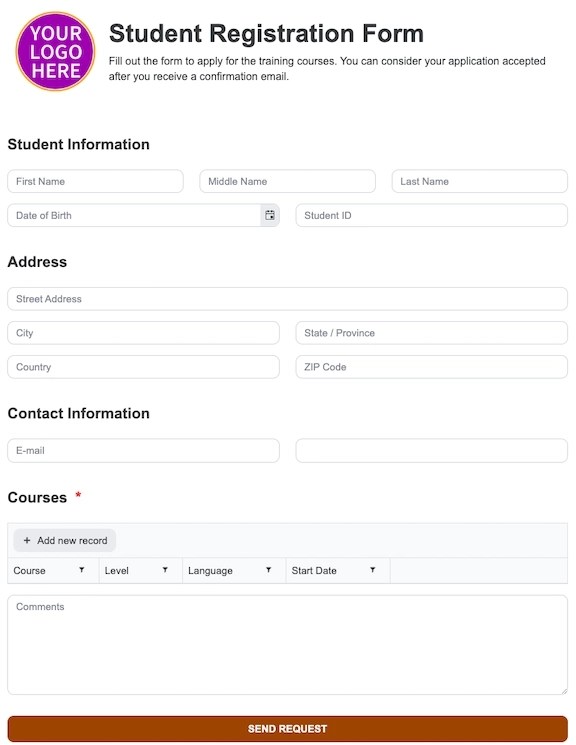This screenshot has height=745, width=576.
Task: Click the Contact Information heading
Action: [78, 413]
